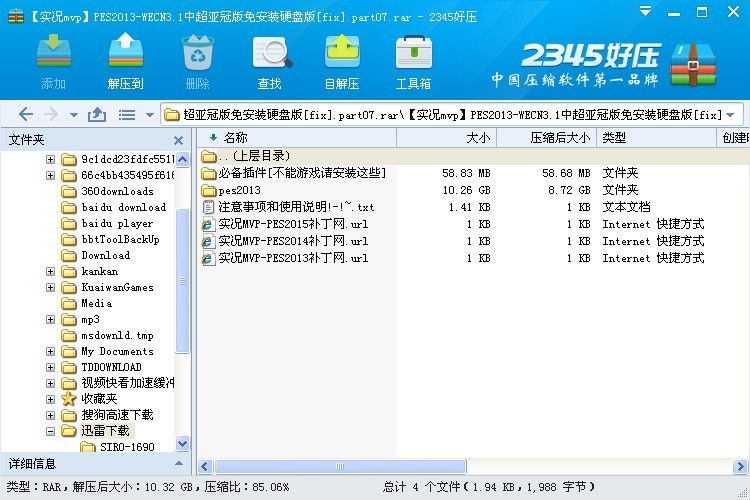Collapse the 迅雷下载 tree node
750x500 pixels.
tap(50, 431)
